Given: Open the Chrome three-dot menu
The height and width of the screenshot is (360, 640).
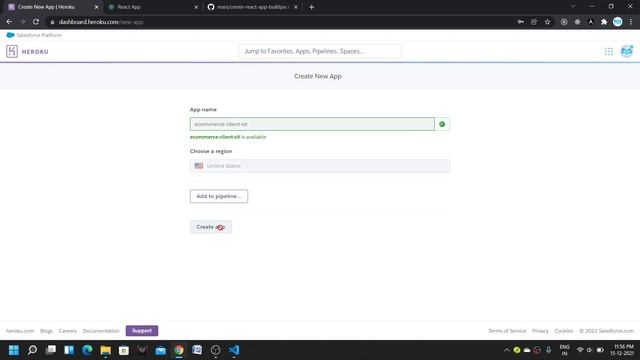Looking at the screenshot, I should [x=631, y=22].
